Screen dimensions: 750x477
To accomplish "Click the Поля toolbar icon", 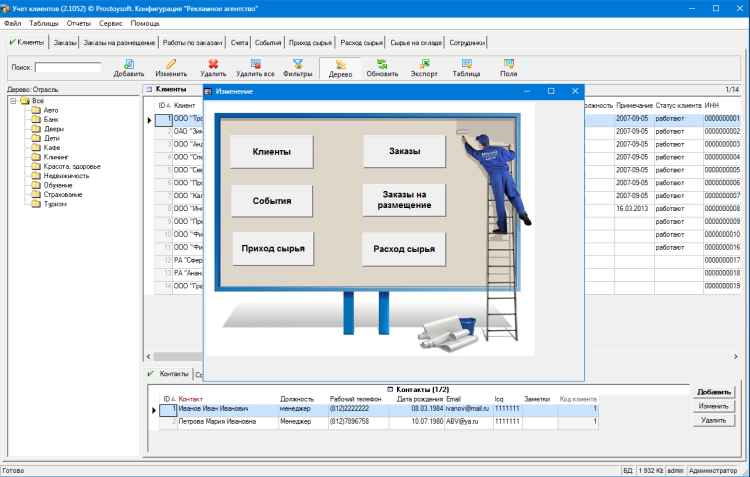I will 509,63.
